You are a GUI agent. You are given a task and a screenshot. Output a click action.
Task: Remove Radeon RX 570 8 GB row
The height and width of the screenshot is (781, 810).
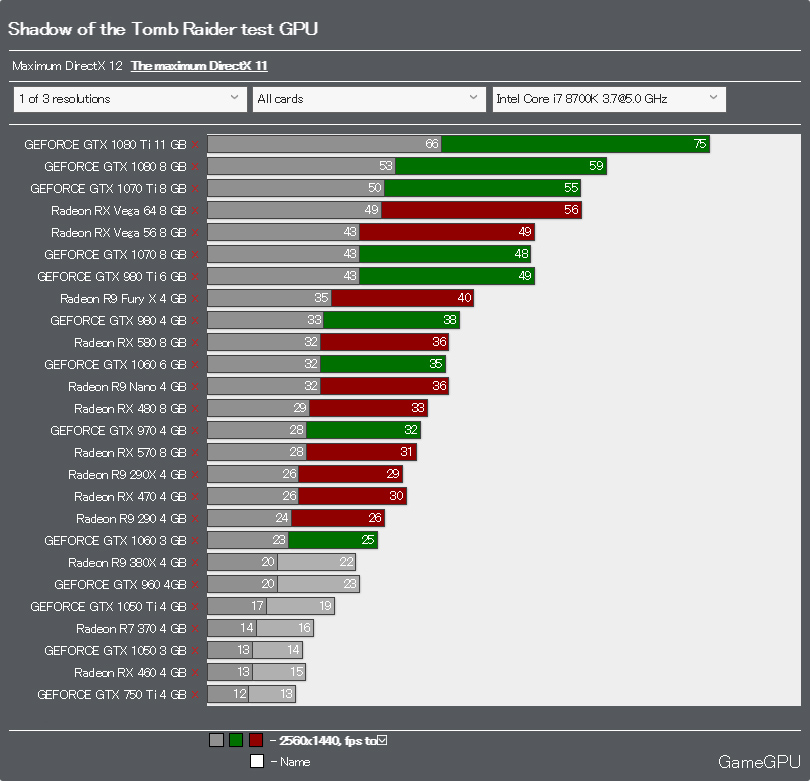pos(195,453)
